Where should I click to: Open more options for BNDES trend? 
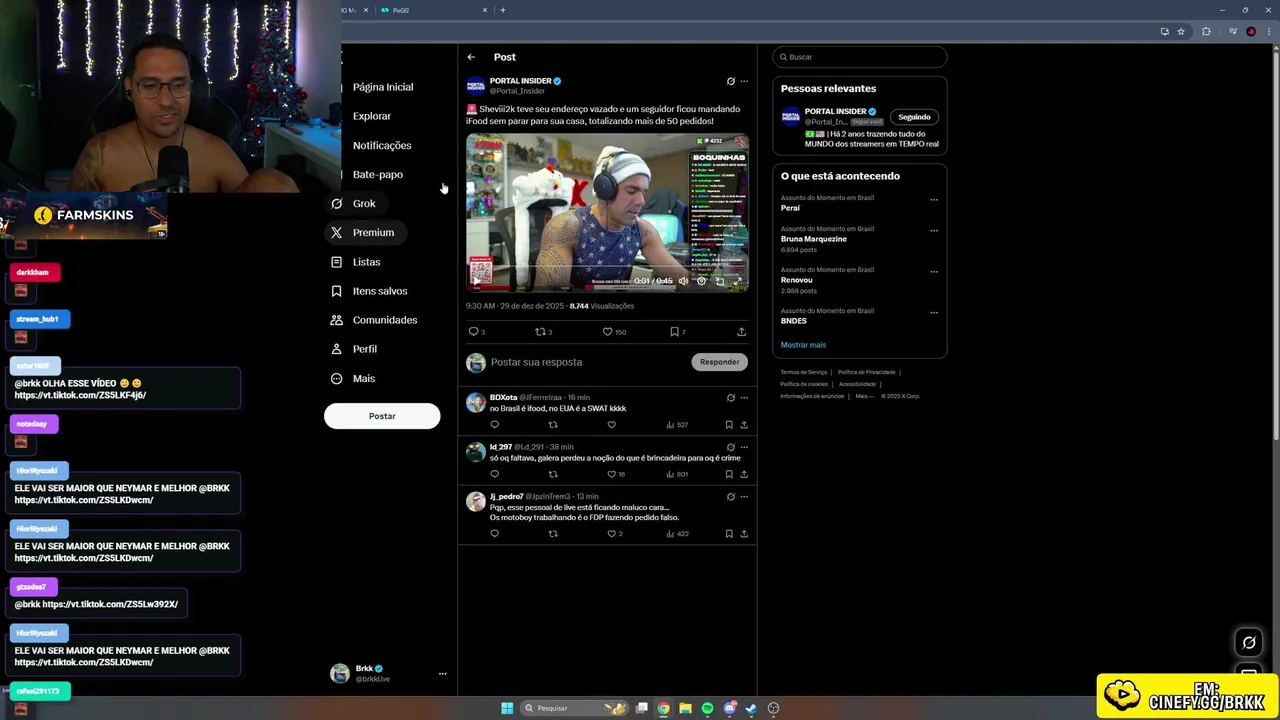[934, 312]
